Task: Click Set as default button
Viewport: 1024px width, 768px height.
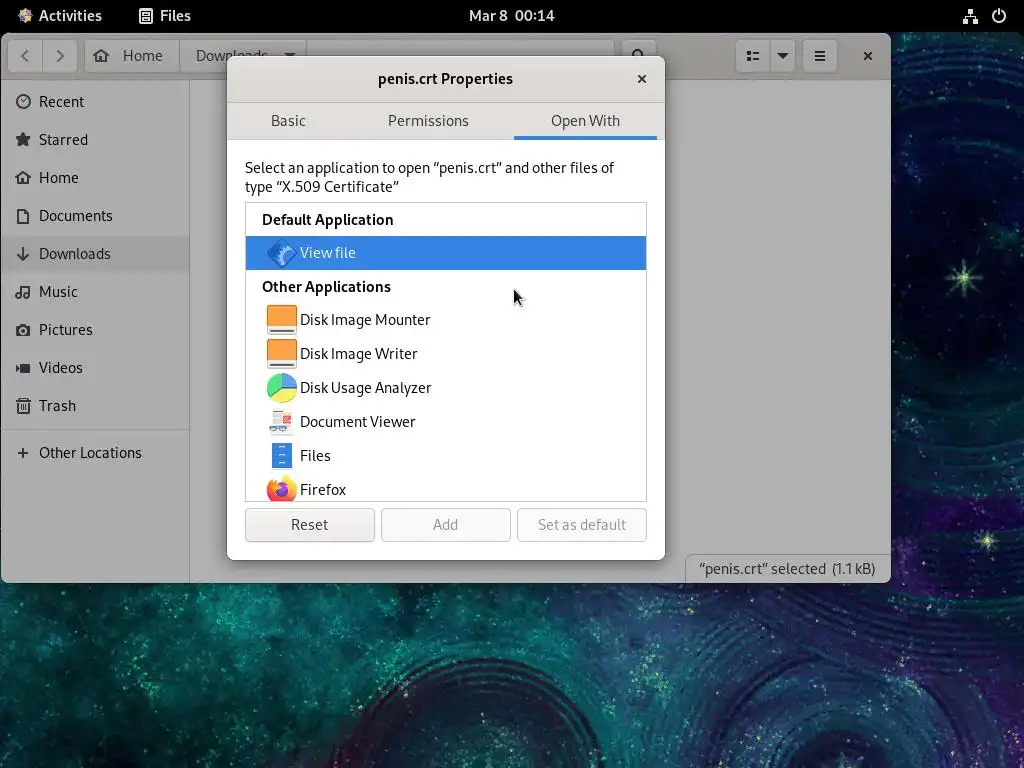Action: [x=581, y=525]
